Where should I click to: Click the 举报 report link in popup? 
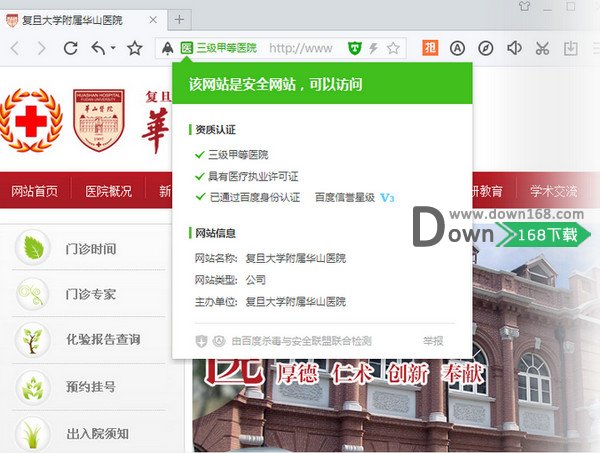coord(433,341)
